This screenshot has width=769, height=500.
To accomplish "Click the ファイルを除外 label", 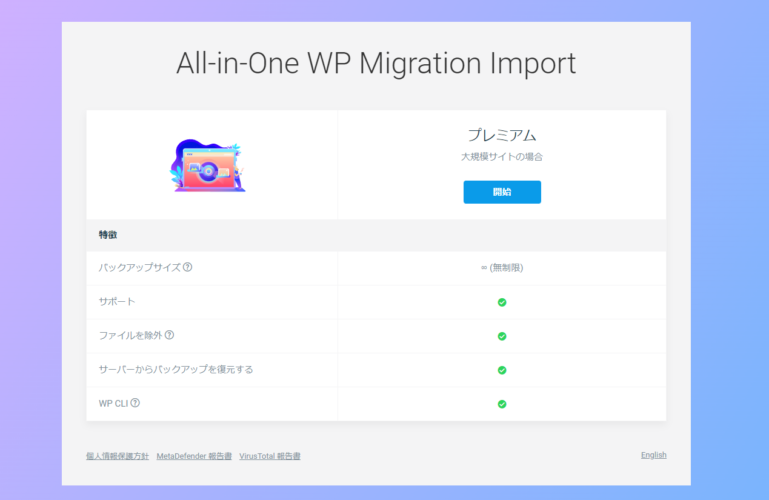I will point(130,335).
